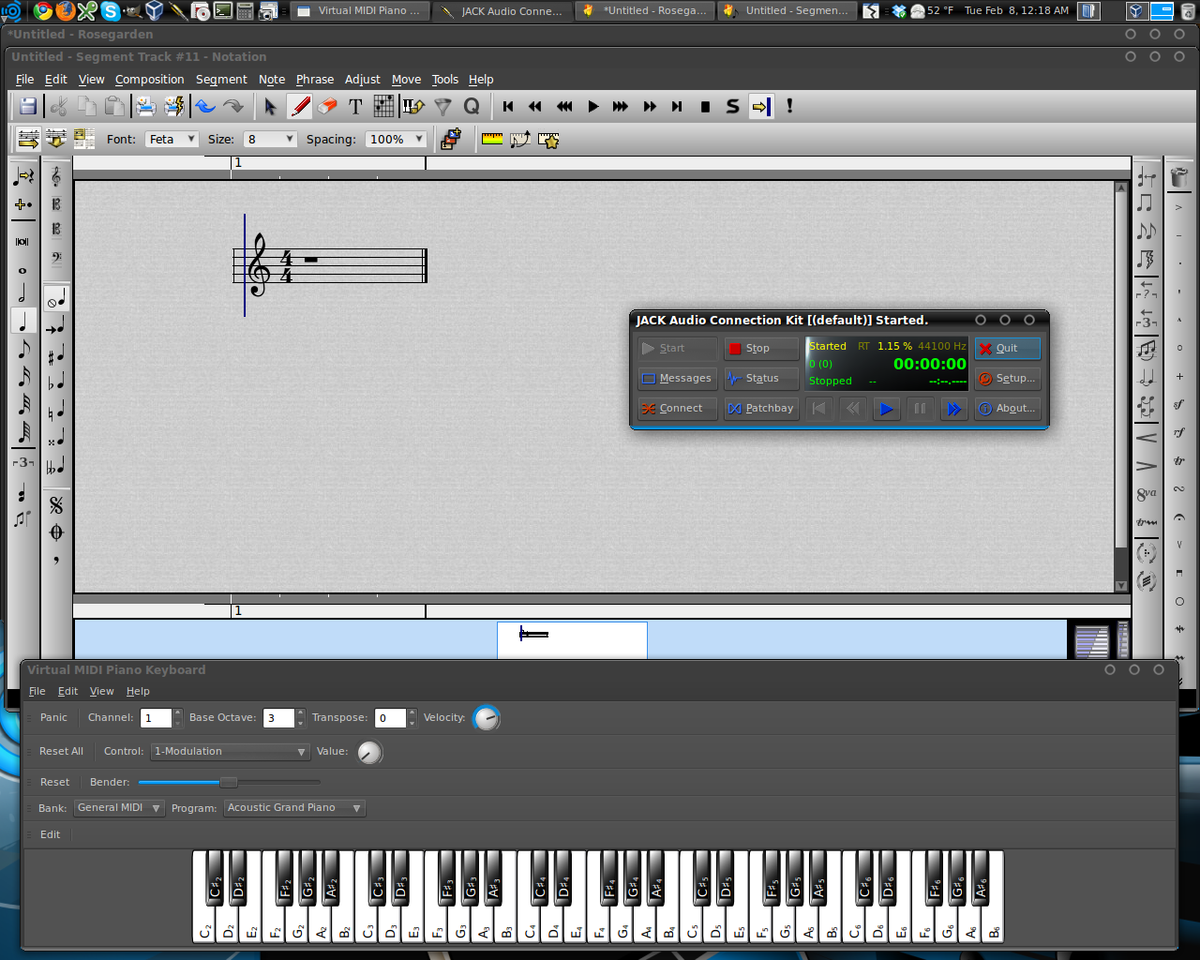Open the JACK Patchbay
The width and height of the screenshot is (1200, 960).
coord(761,408)
